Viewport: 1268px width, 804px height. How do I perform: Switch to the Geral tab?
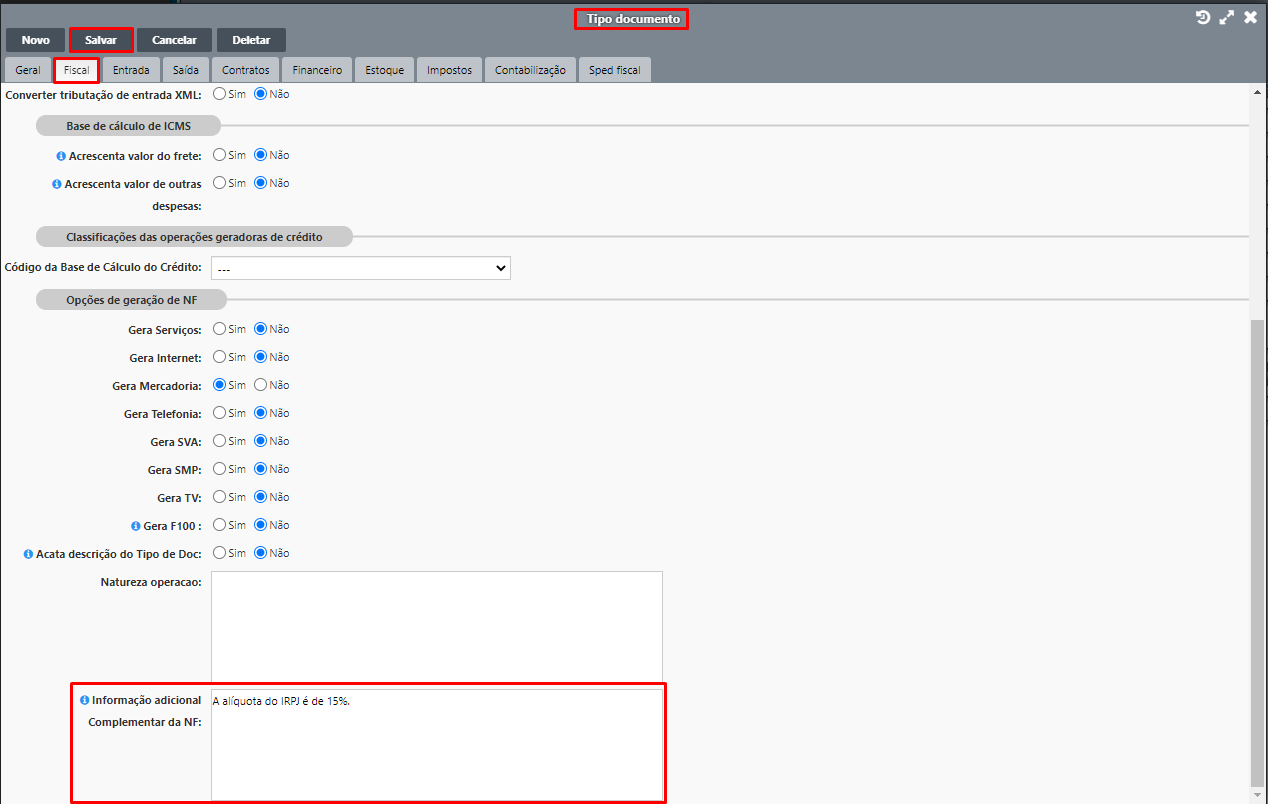[28, 70]
